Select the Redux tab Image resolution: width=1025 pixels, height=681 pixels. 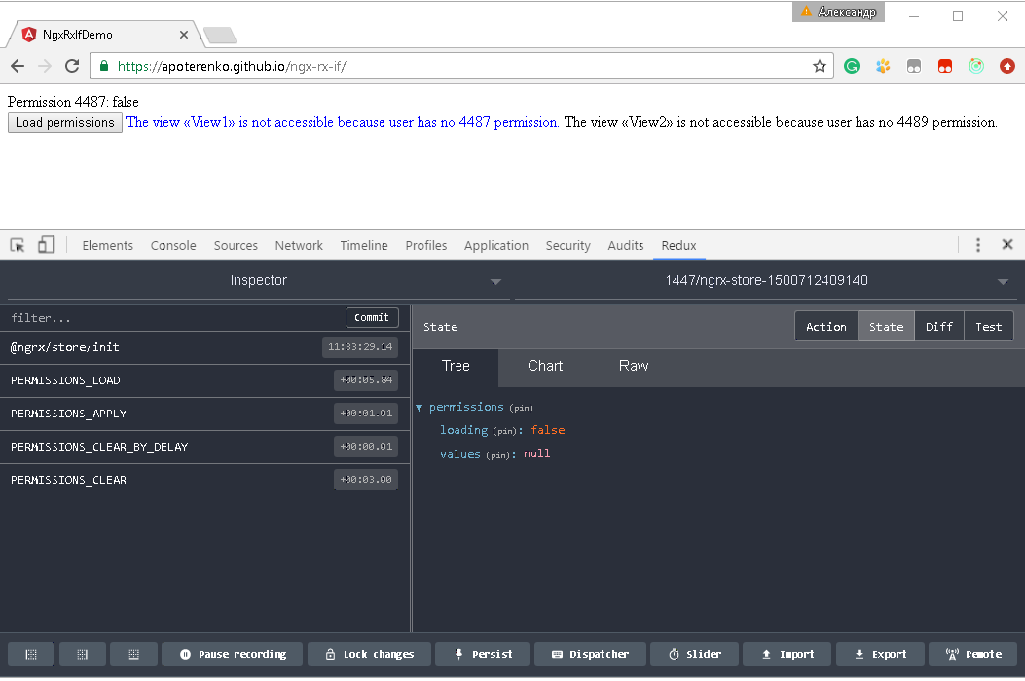[679, 246]
